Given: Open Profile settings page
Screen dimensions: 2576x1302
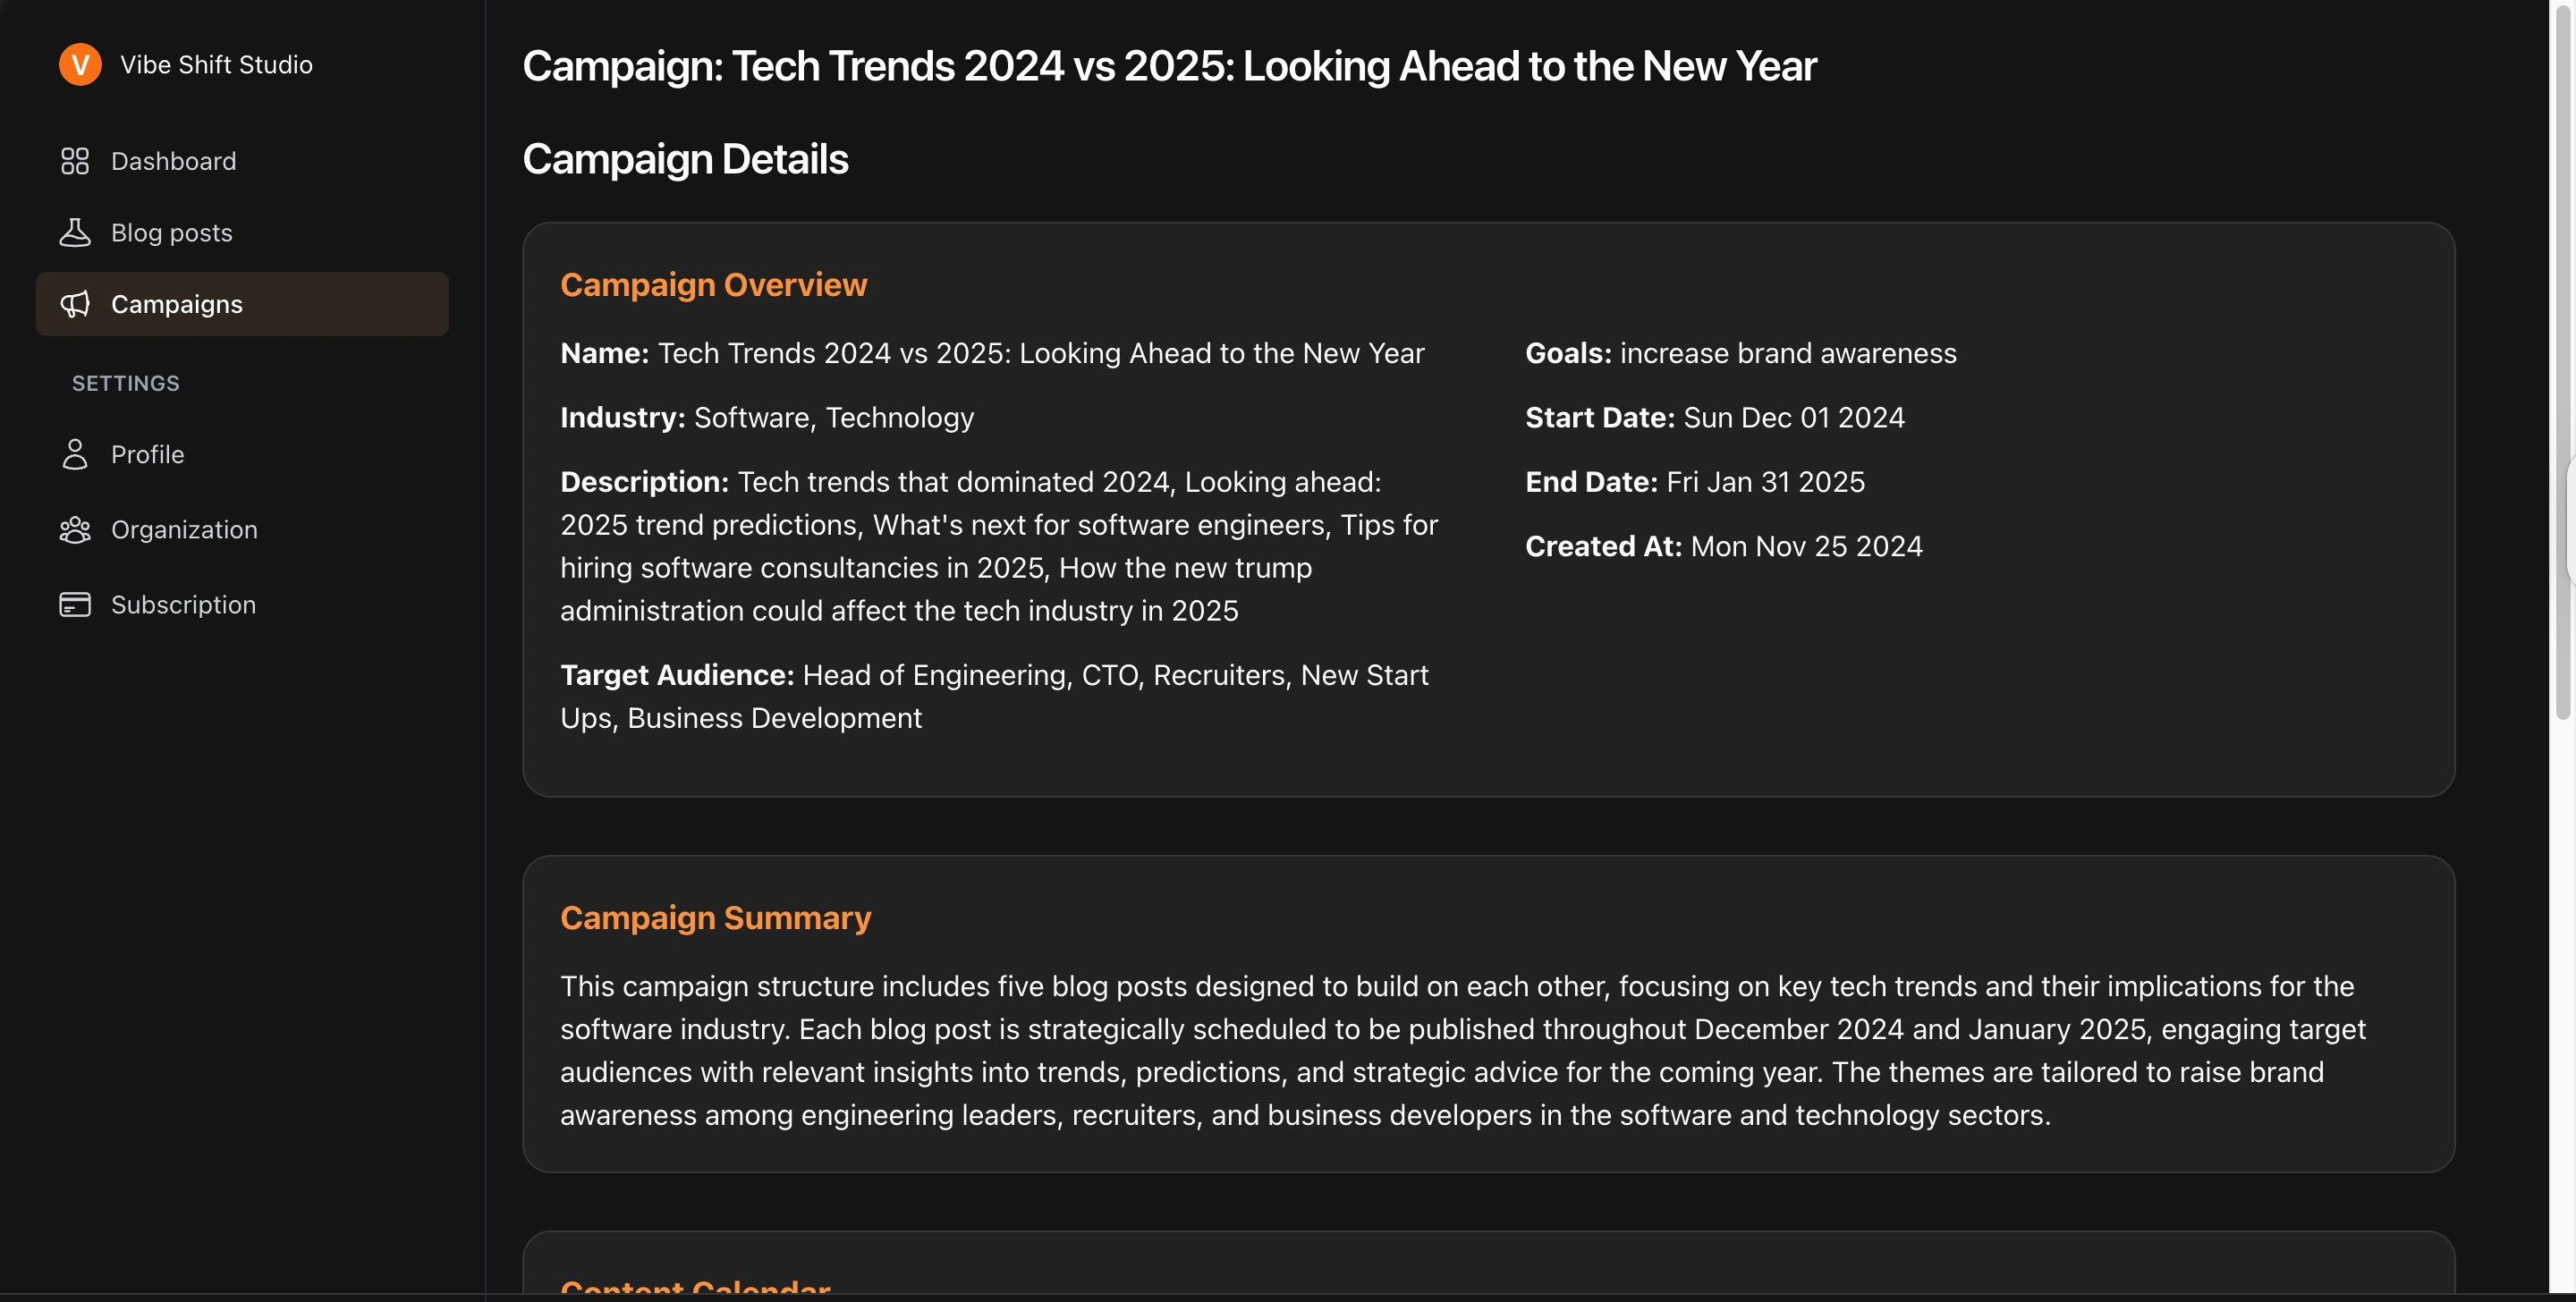Looking at the screenshot, I should 147,454.
